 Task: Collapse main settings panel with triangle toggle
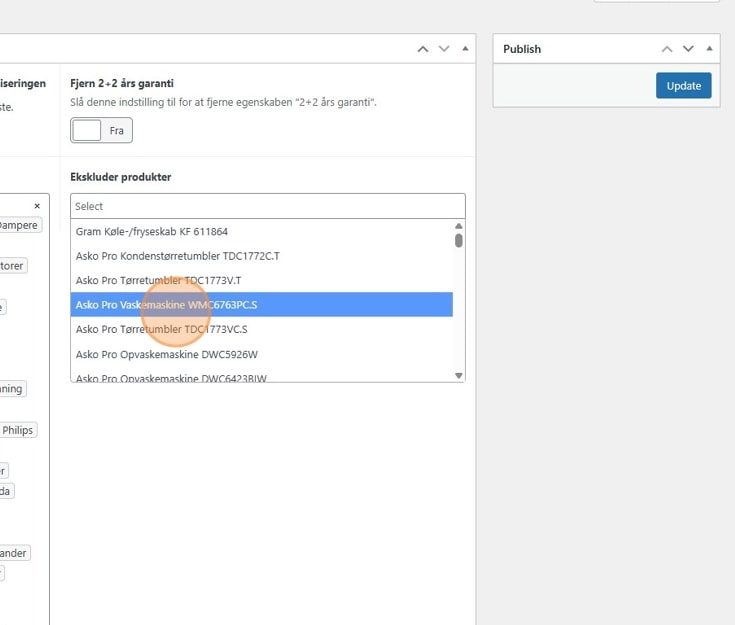point(465,48)
